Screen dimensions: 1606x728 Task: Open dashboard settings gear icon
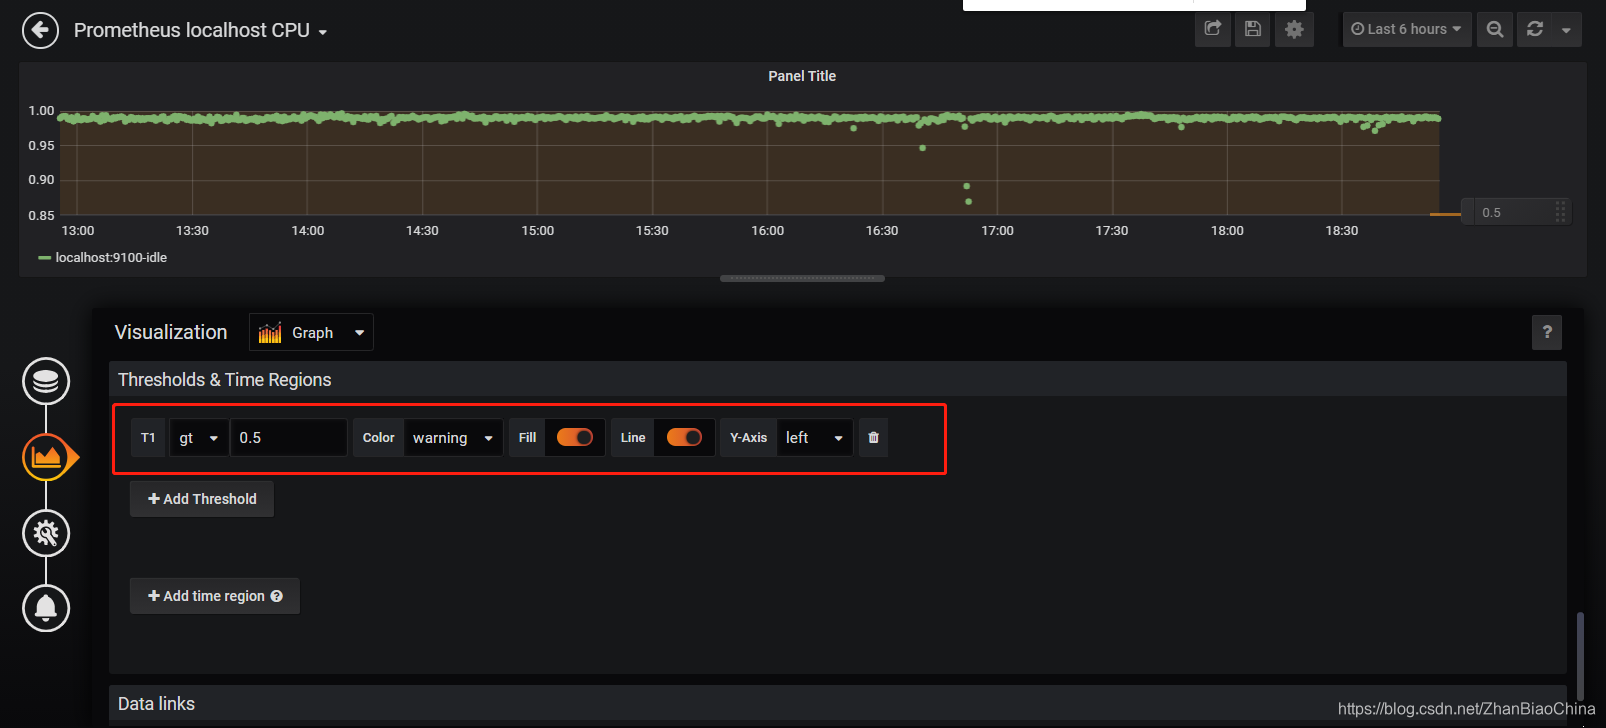click(1294, 29)
